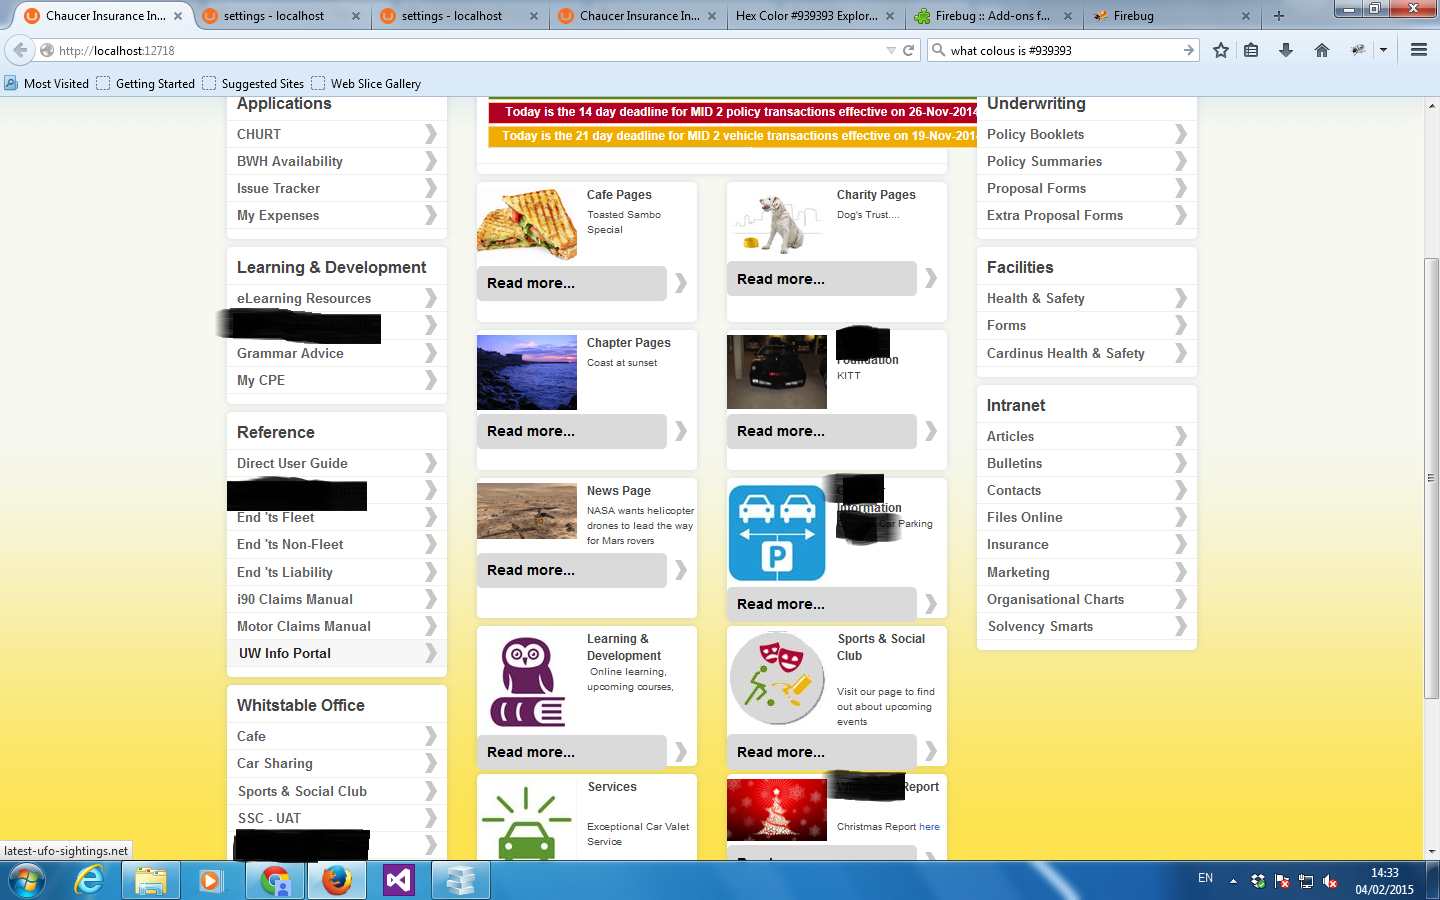
Task: Click the toasted sandwich thumbnail
Action: [527, 224]
